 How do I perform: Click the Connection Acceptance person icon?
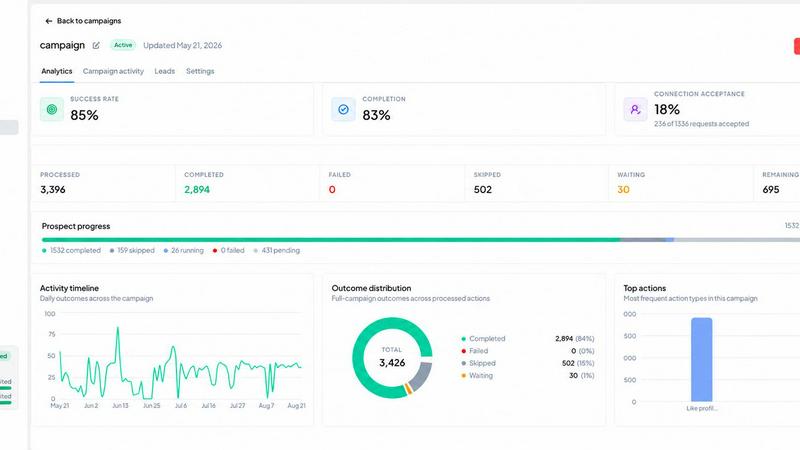[635, 109]
